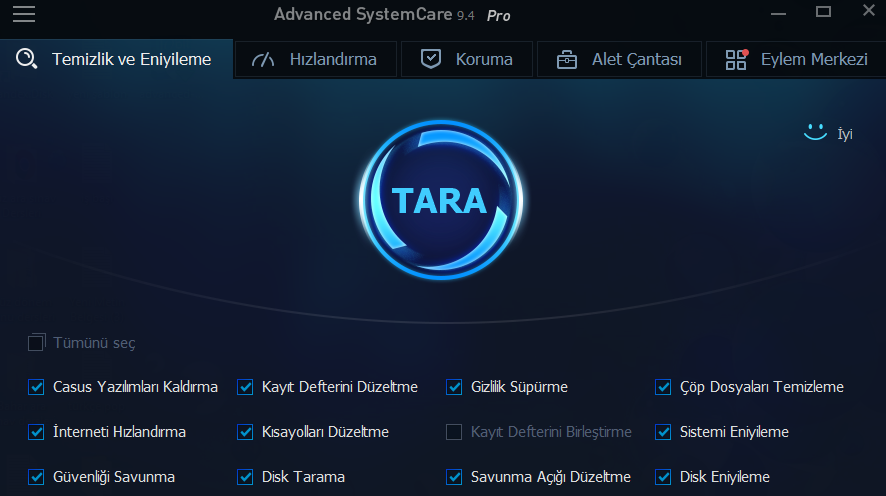Uncheck Sistemi Eniyileme checkbox

[x=663, y=432]
